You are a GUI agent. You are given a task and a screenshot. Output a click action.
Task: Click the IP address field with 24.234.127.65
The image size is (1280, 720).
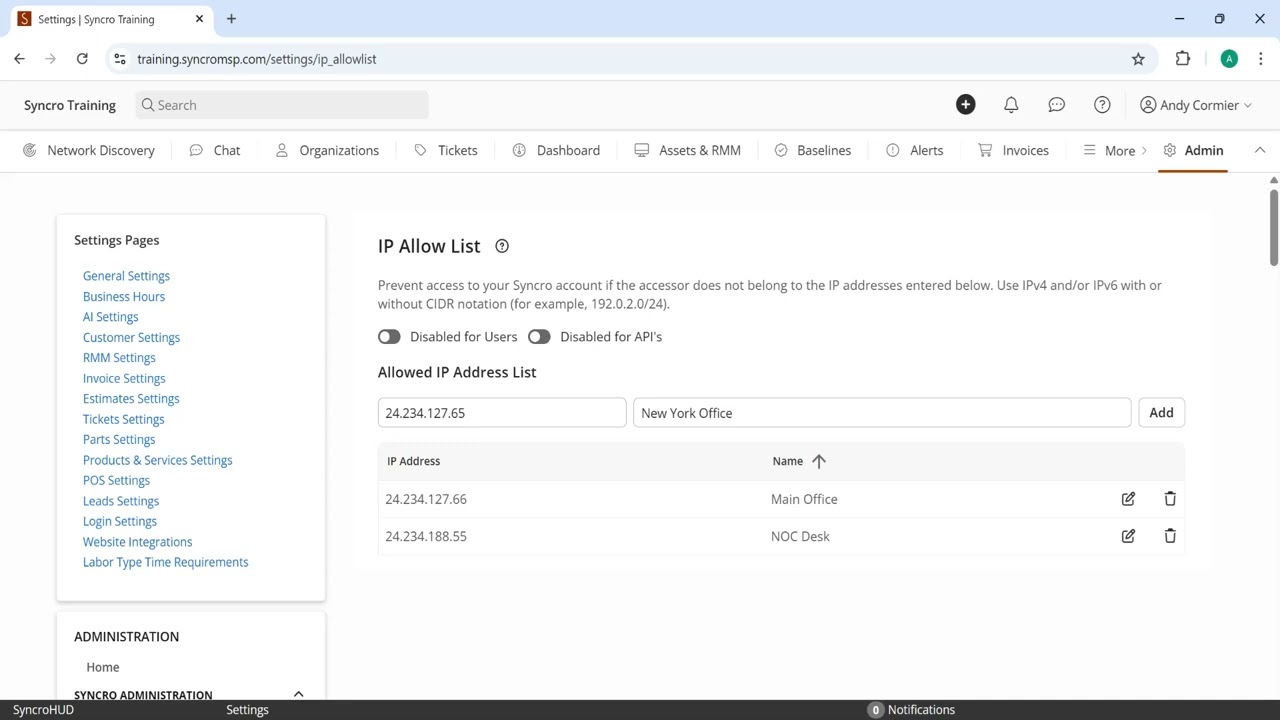(502, 413)
